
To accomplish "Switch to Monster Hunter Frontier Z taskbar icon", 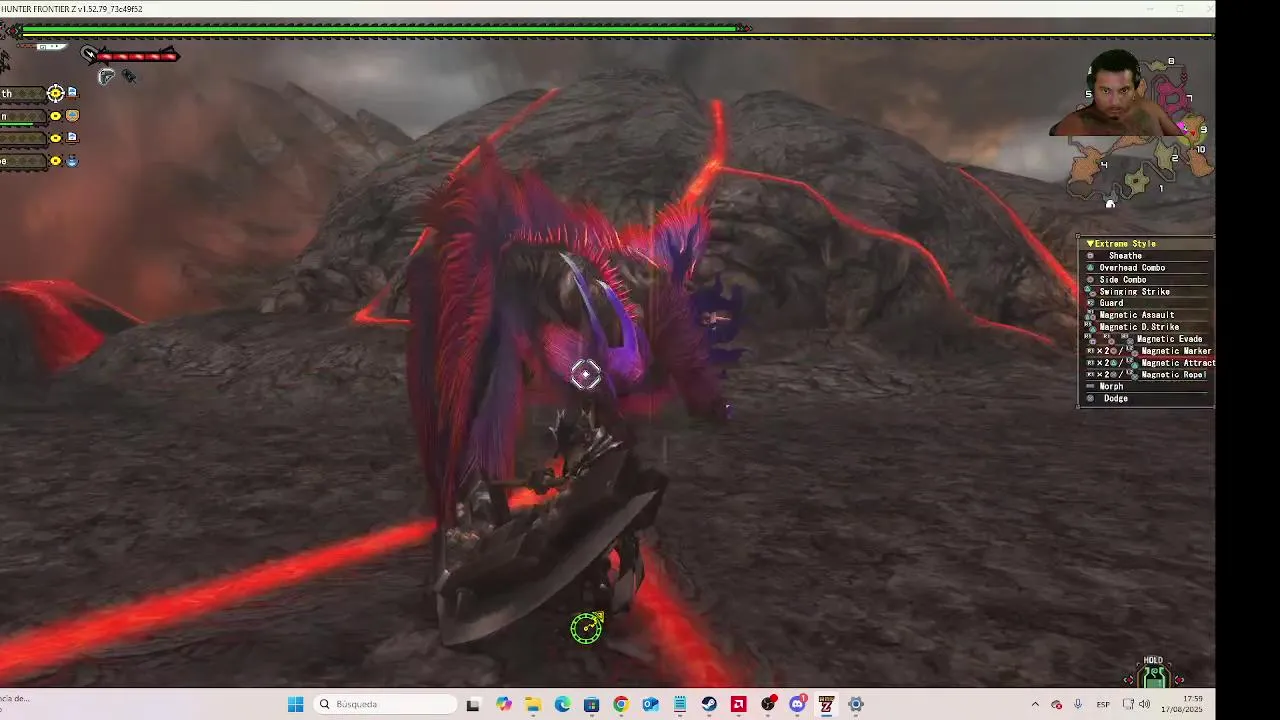I will pos(827,704).
